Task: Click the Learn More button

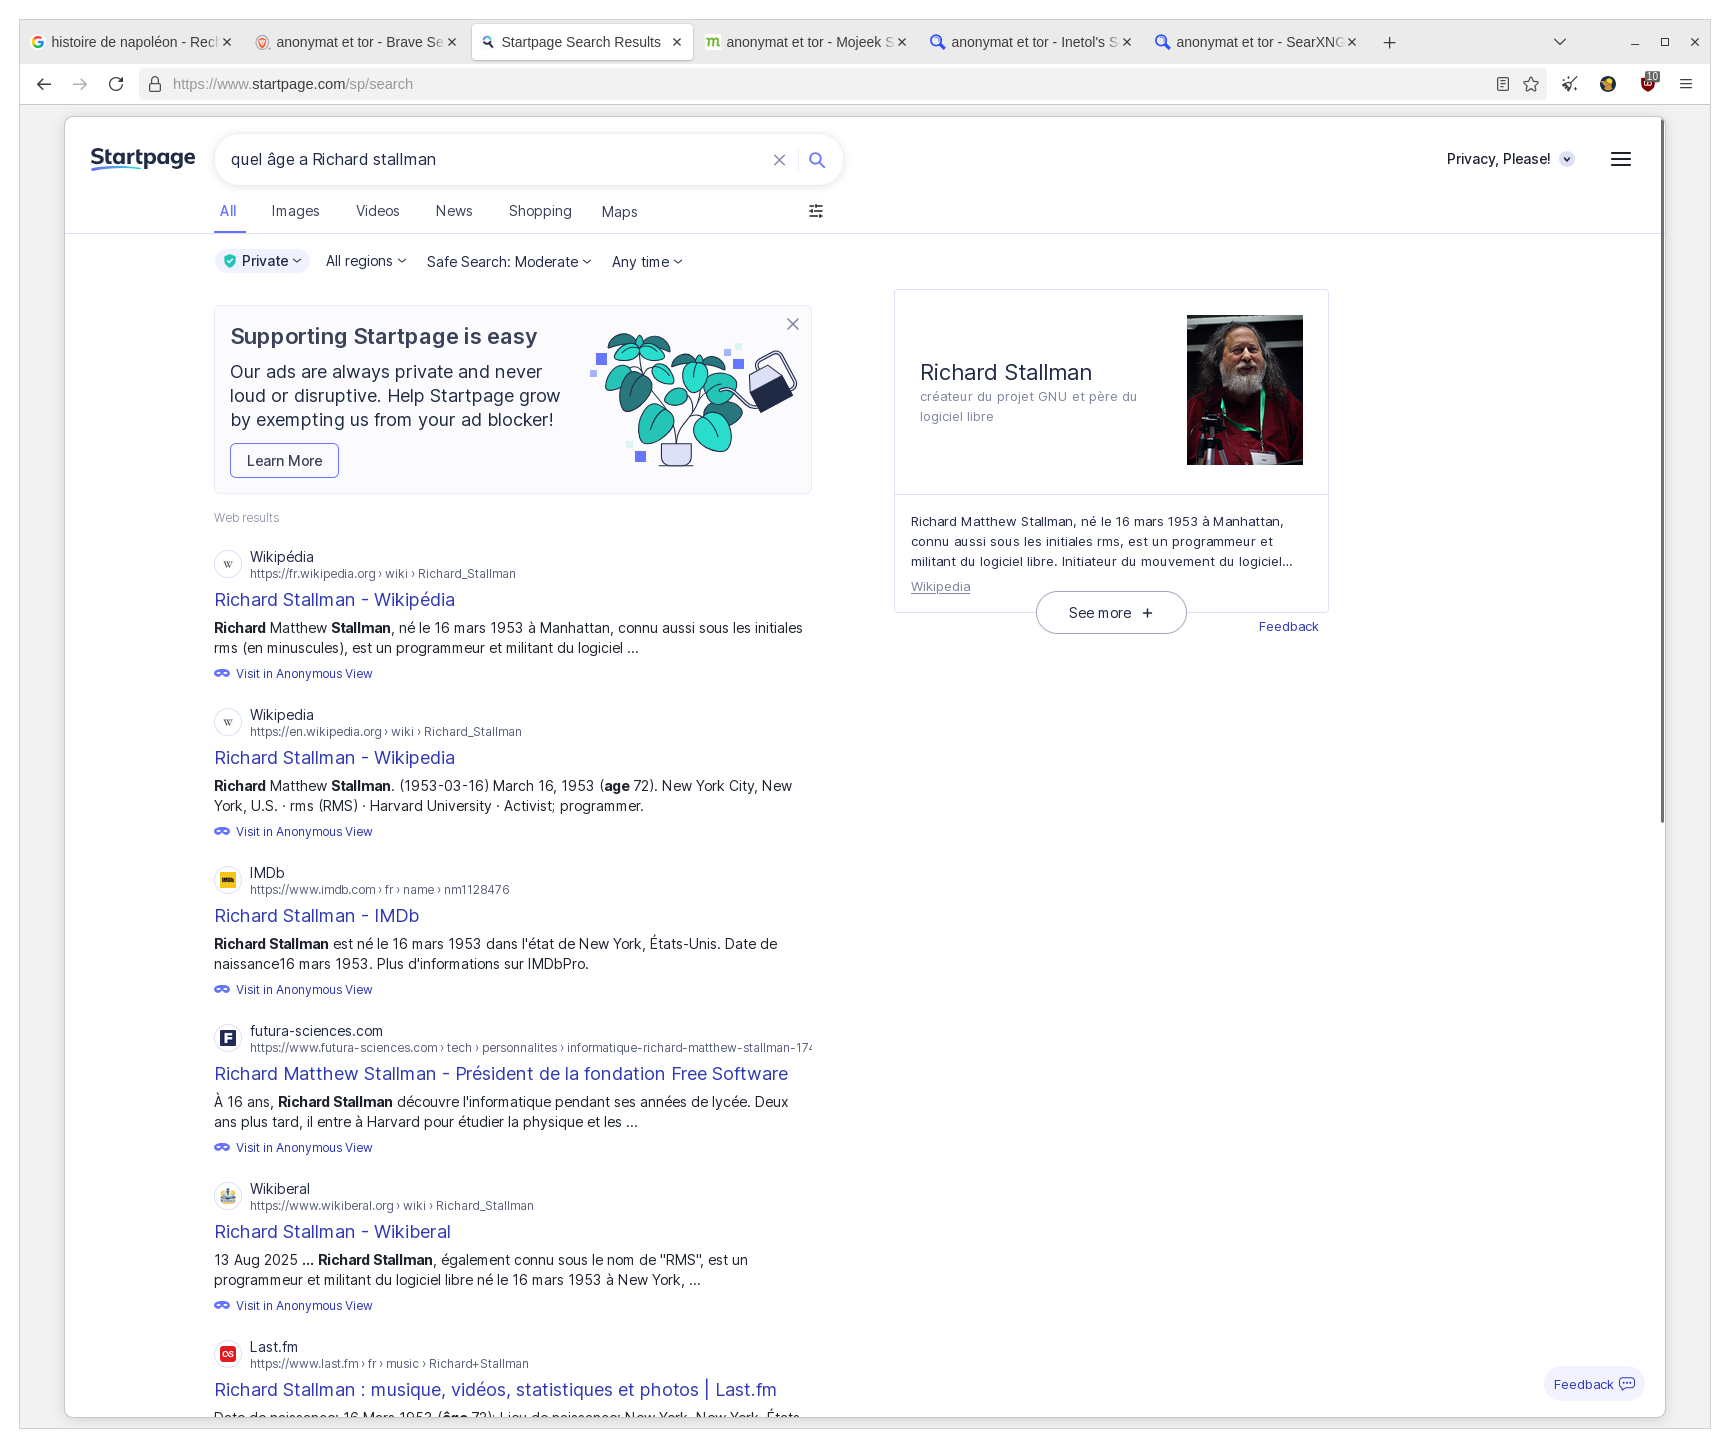Action: coord(284,461)
